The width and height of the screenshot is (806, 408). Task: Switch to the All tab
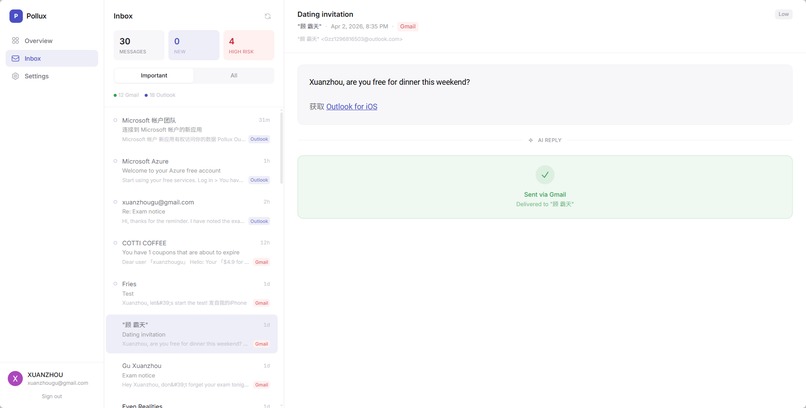click(x=234, y=76)
